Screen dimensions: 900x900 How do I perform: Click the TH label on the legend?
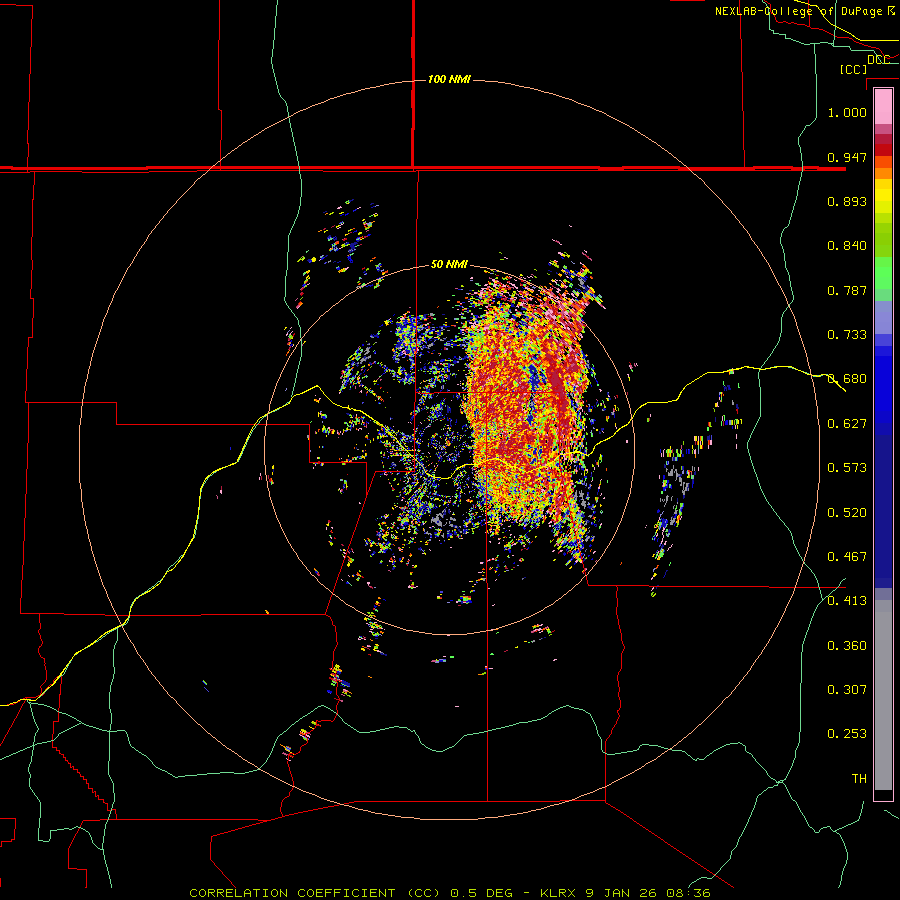pyautogui.click(x=859, y=779)
